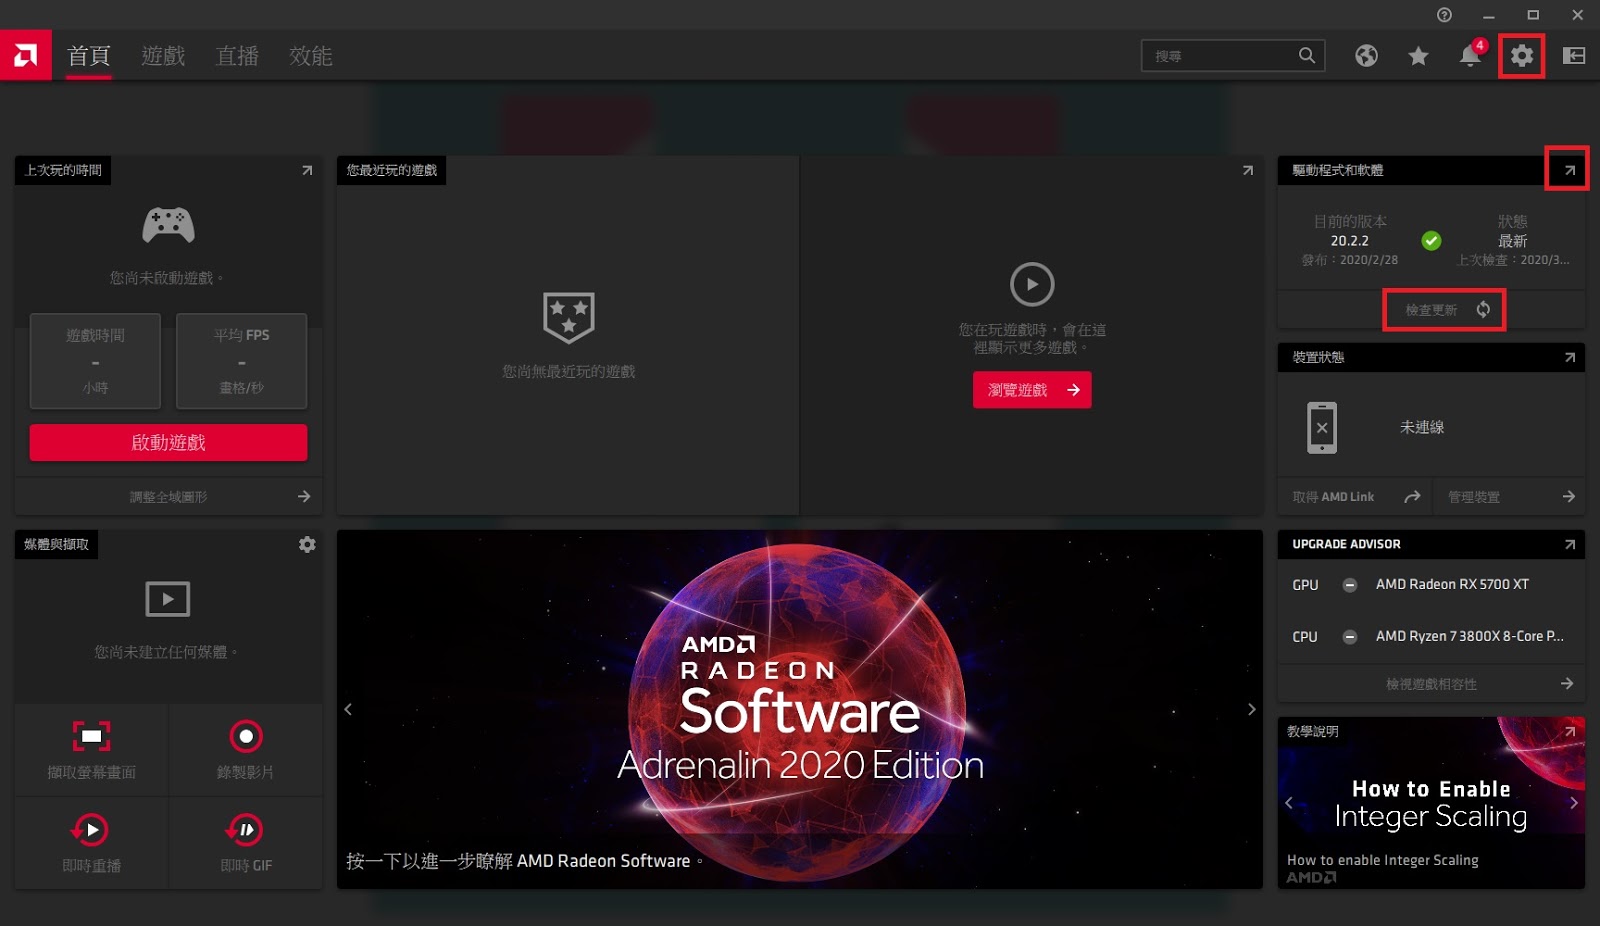Click the 檢查更新 button
The image size is (1600, 926).
pyautogui.click(x=1444, y=310)
